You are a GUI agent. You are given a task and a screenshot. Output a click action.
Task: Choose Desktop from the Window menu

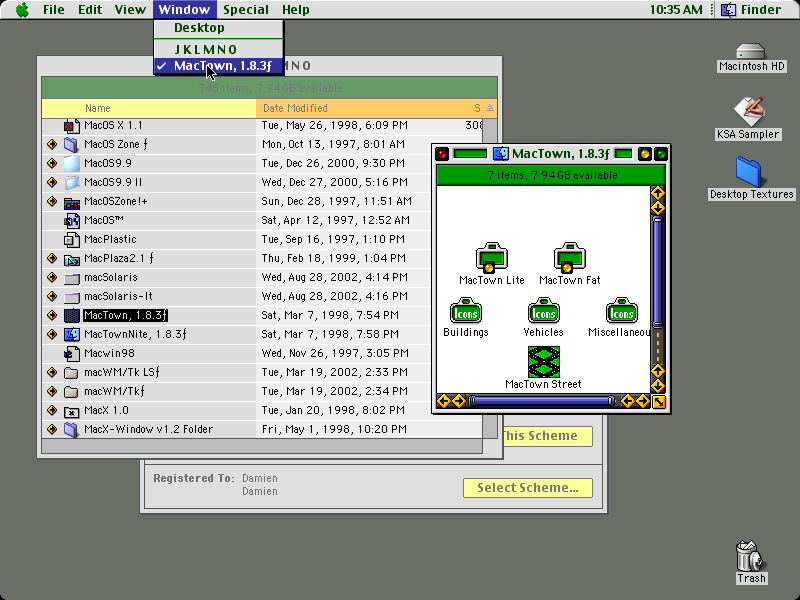pyautogui.click(x=218, y=28)
